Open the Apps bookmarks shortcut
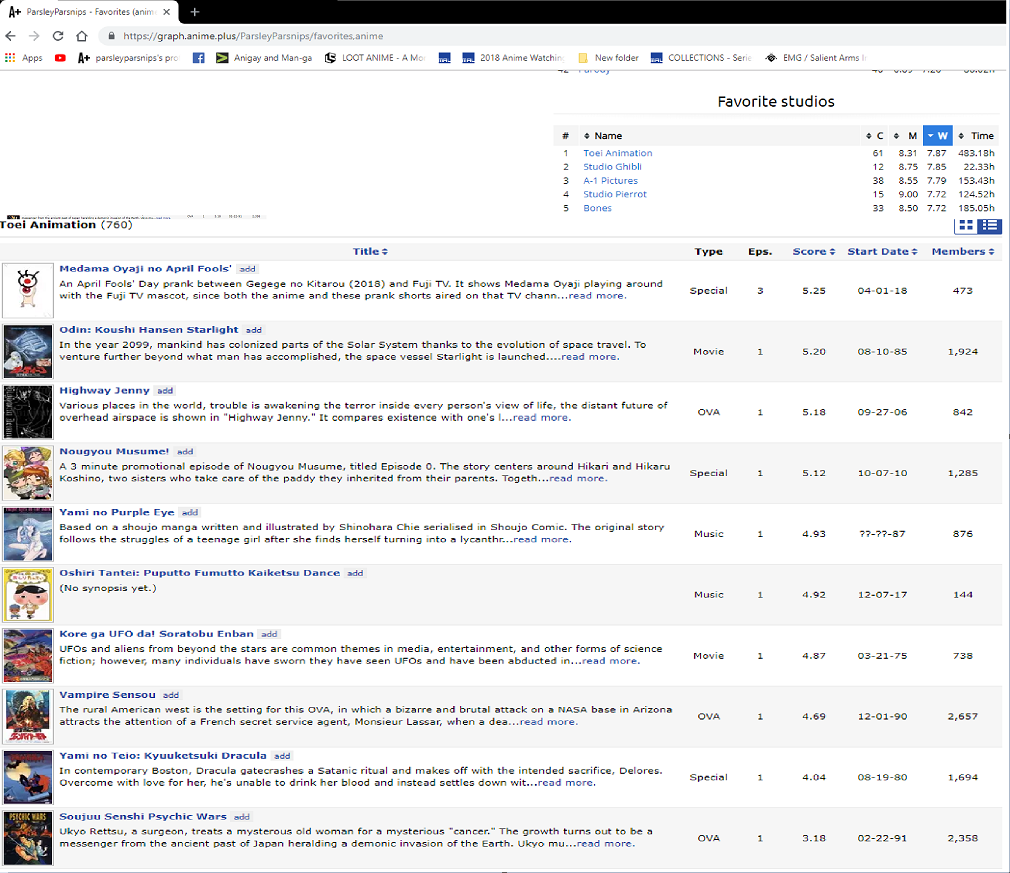This screenshot has height=873, width=1010. point(24,58)
